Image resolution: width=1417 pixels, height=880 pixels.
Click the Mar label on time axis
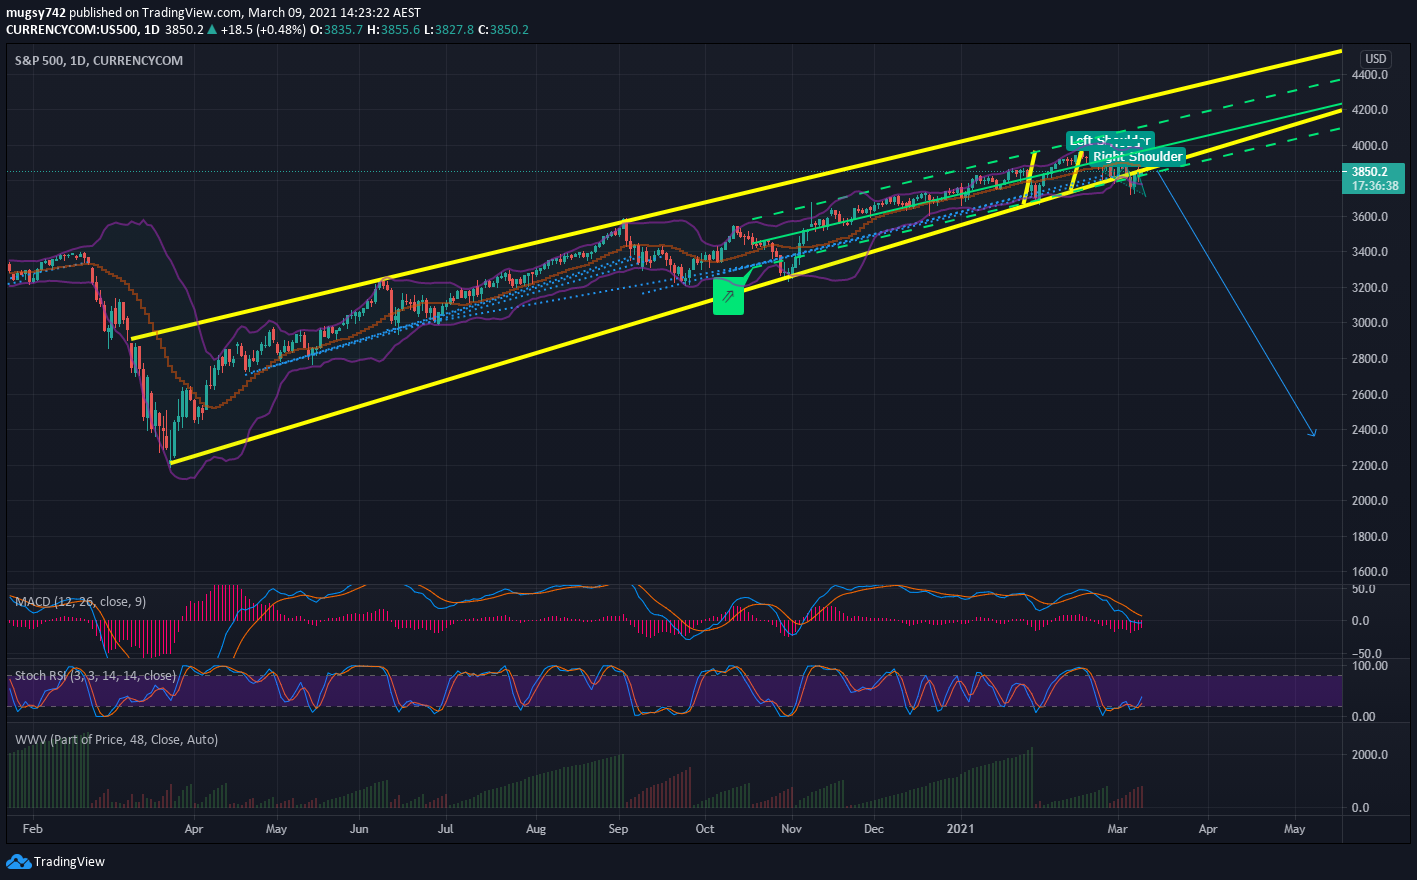coord(1117,829)
